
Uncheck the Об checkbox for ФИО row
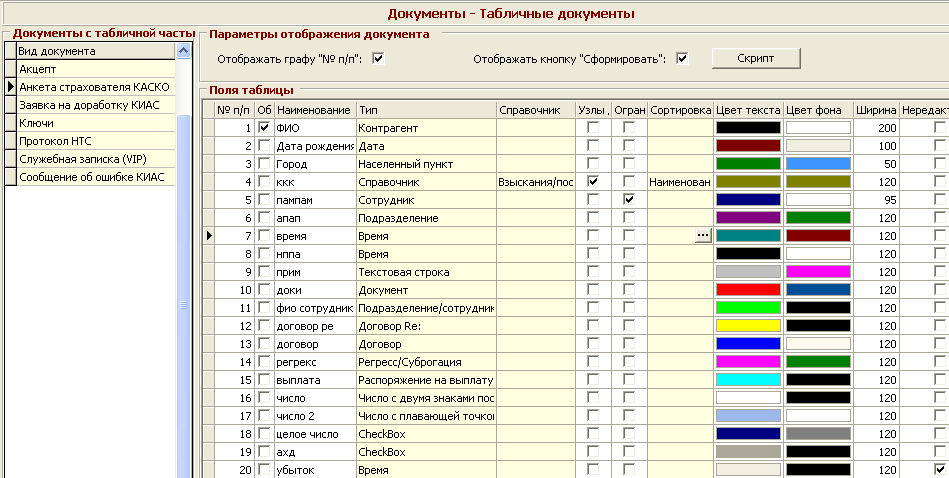(x=264, y=128)
